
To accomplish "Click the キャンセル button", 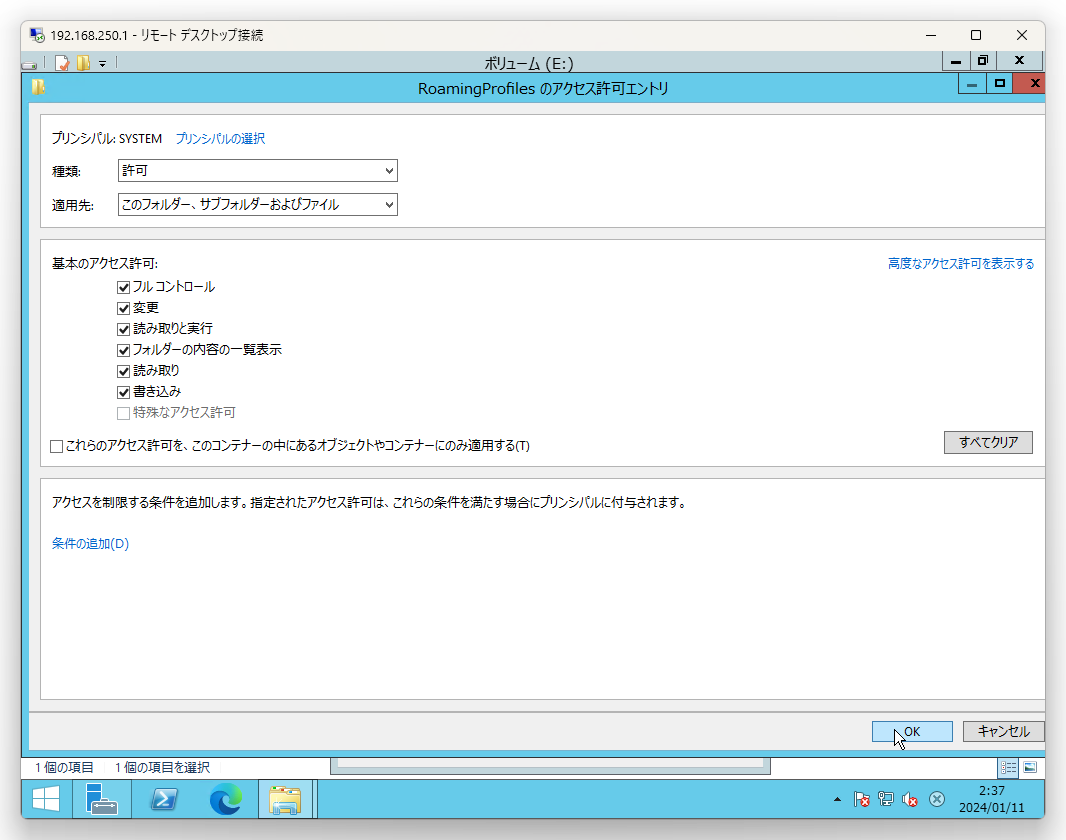I will click(1003, 732).
